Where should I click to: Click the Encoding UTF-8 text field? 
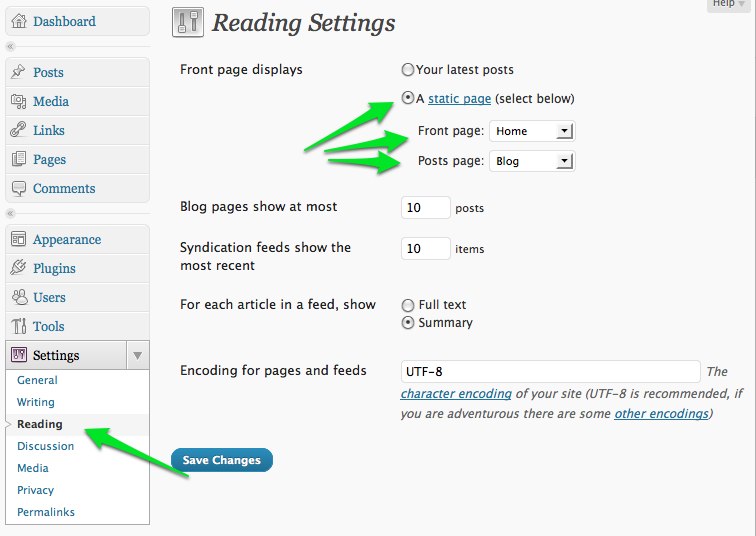[549, 371]
